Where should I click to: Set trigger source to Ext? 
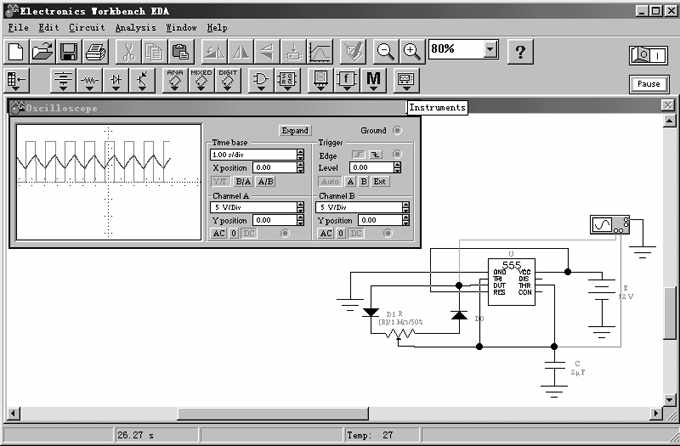(x=380, y=182)
